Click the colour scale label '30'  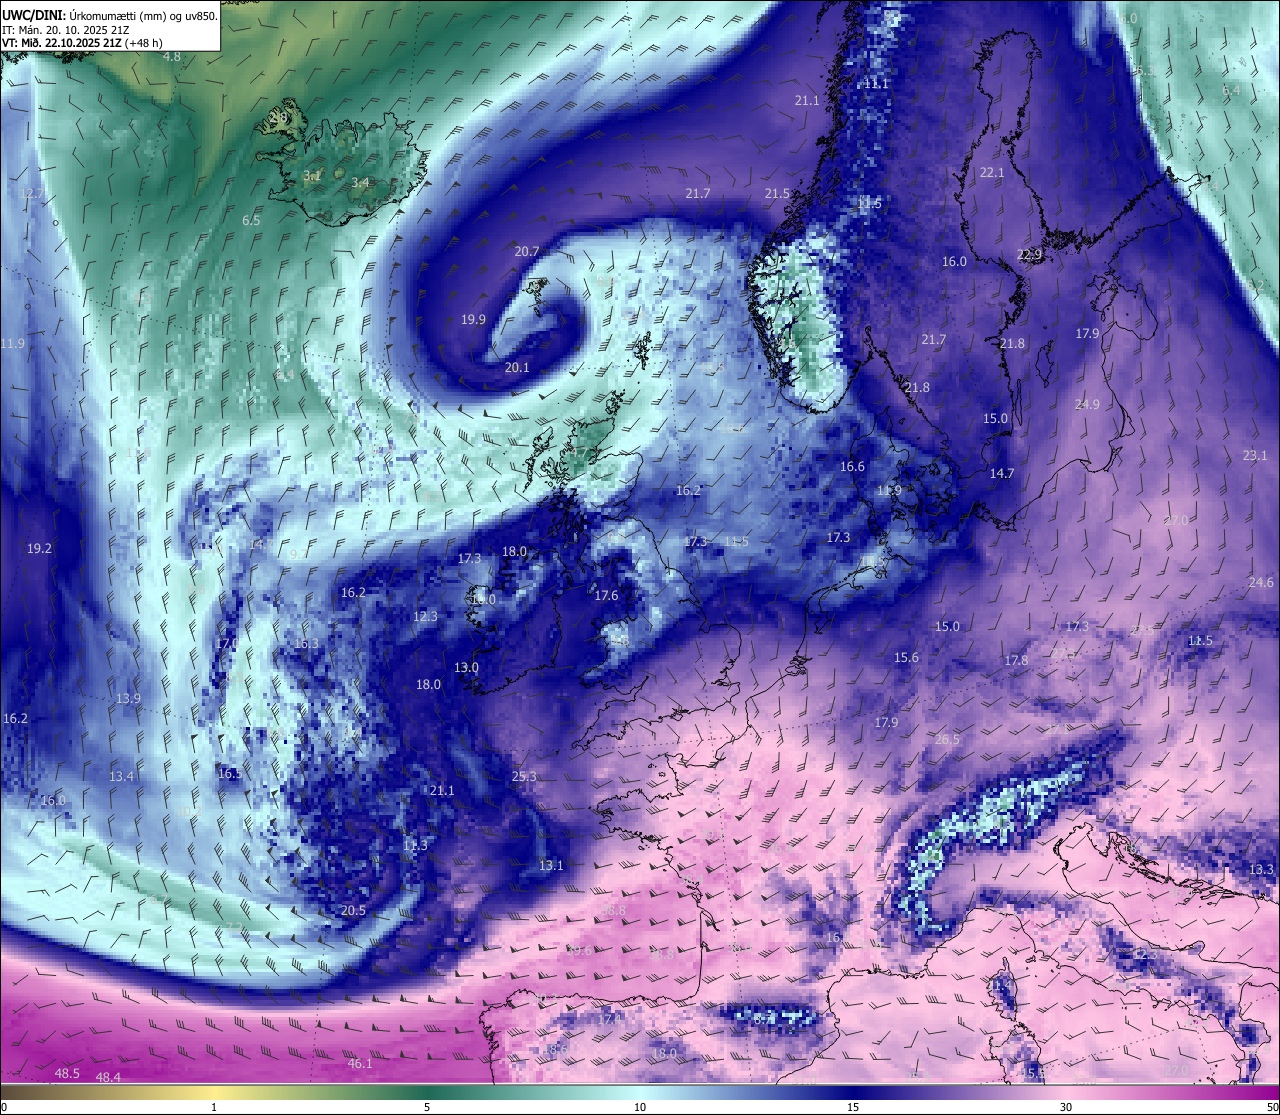tap(1066, 1107)
